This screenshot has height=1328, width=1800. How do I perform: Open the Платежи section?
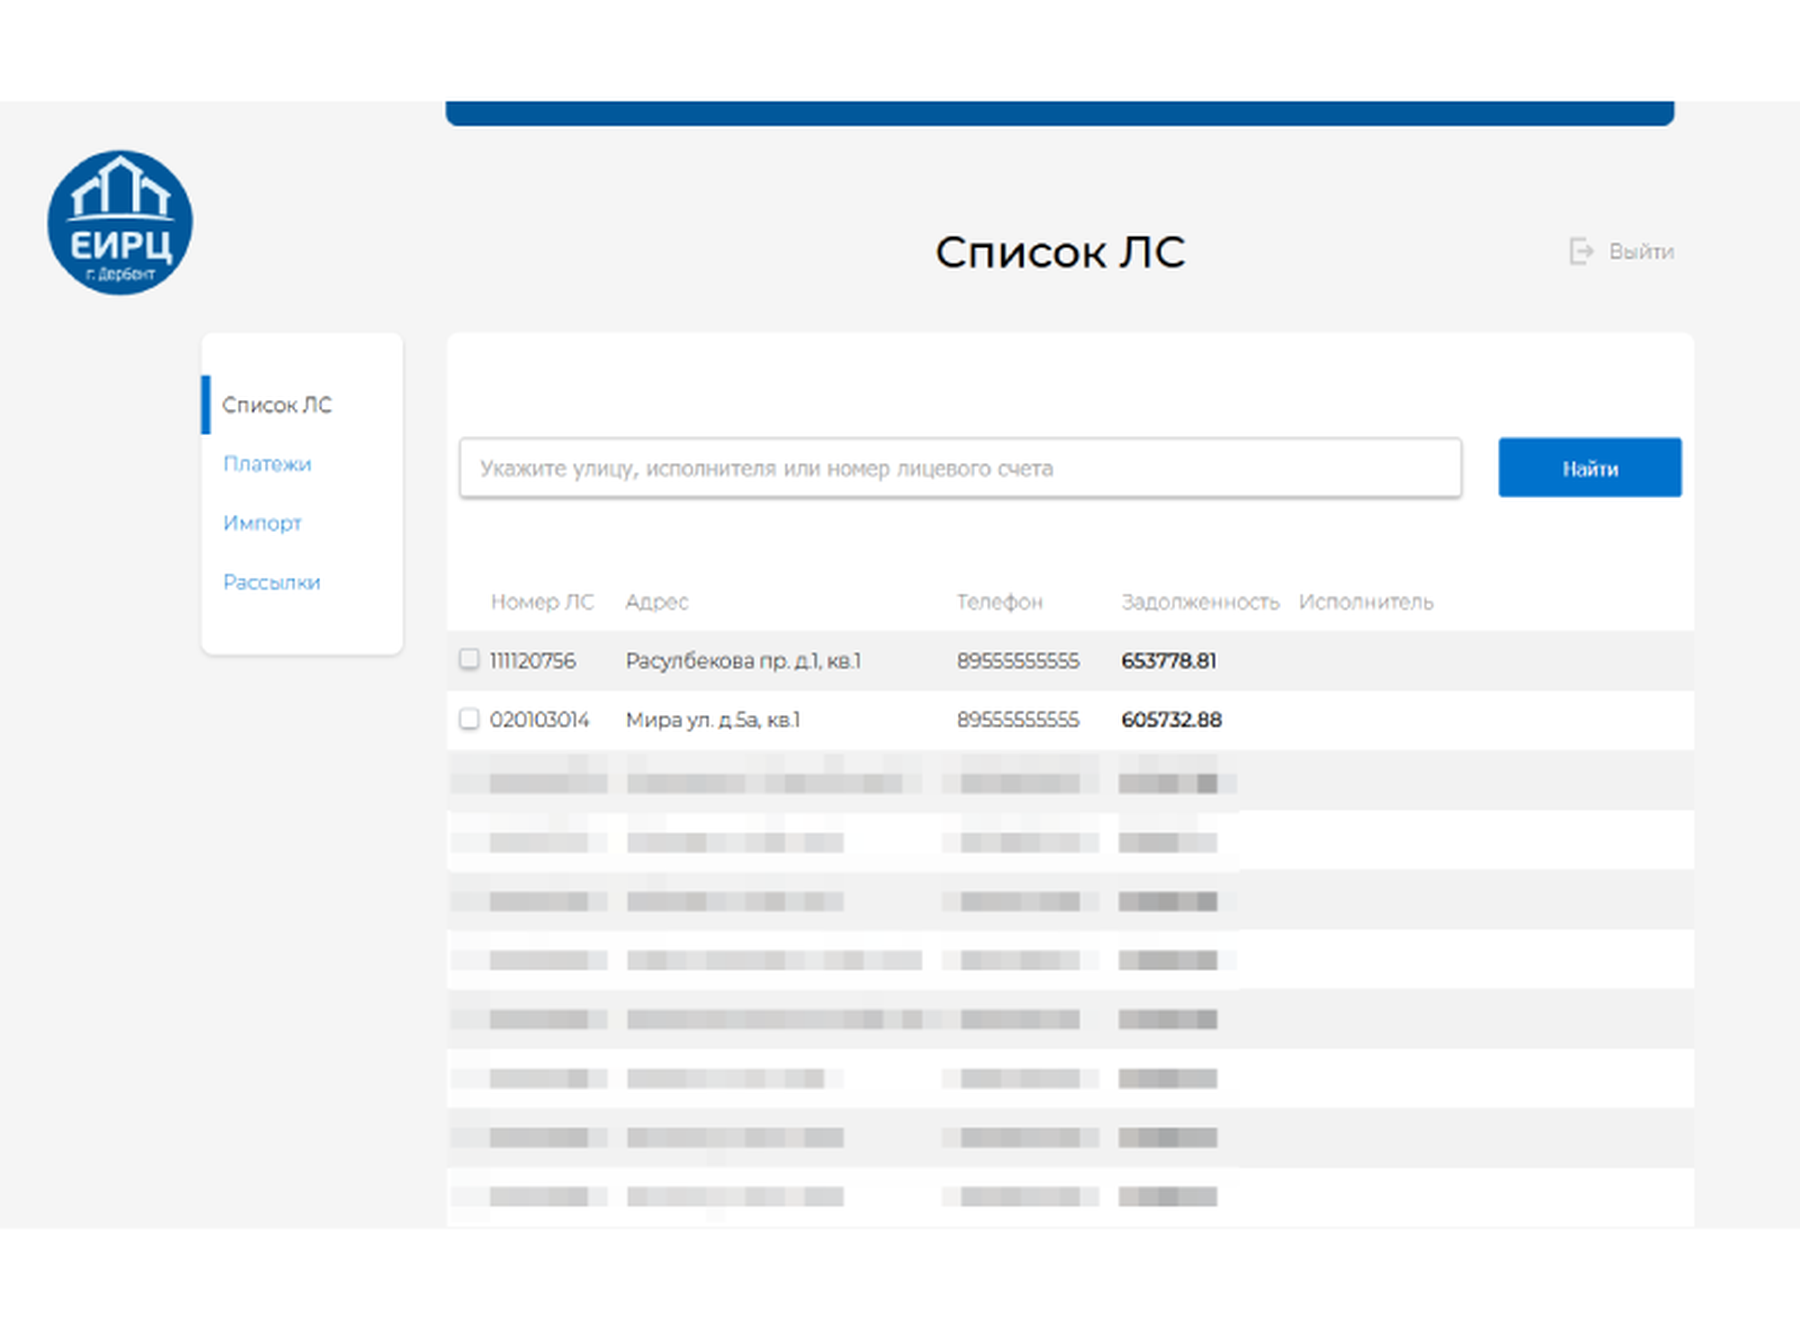point(267,464)
